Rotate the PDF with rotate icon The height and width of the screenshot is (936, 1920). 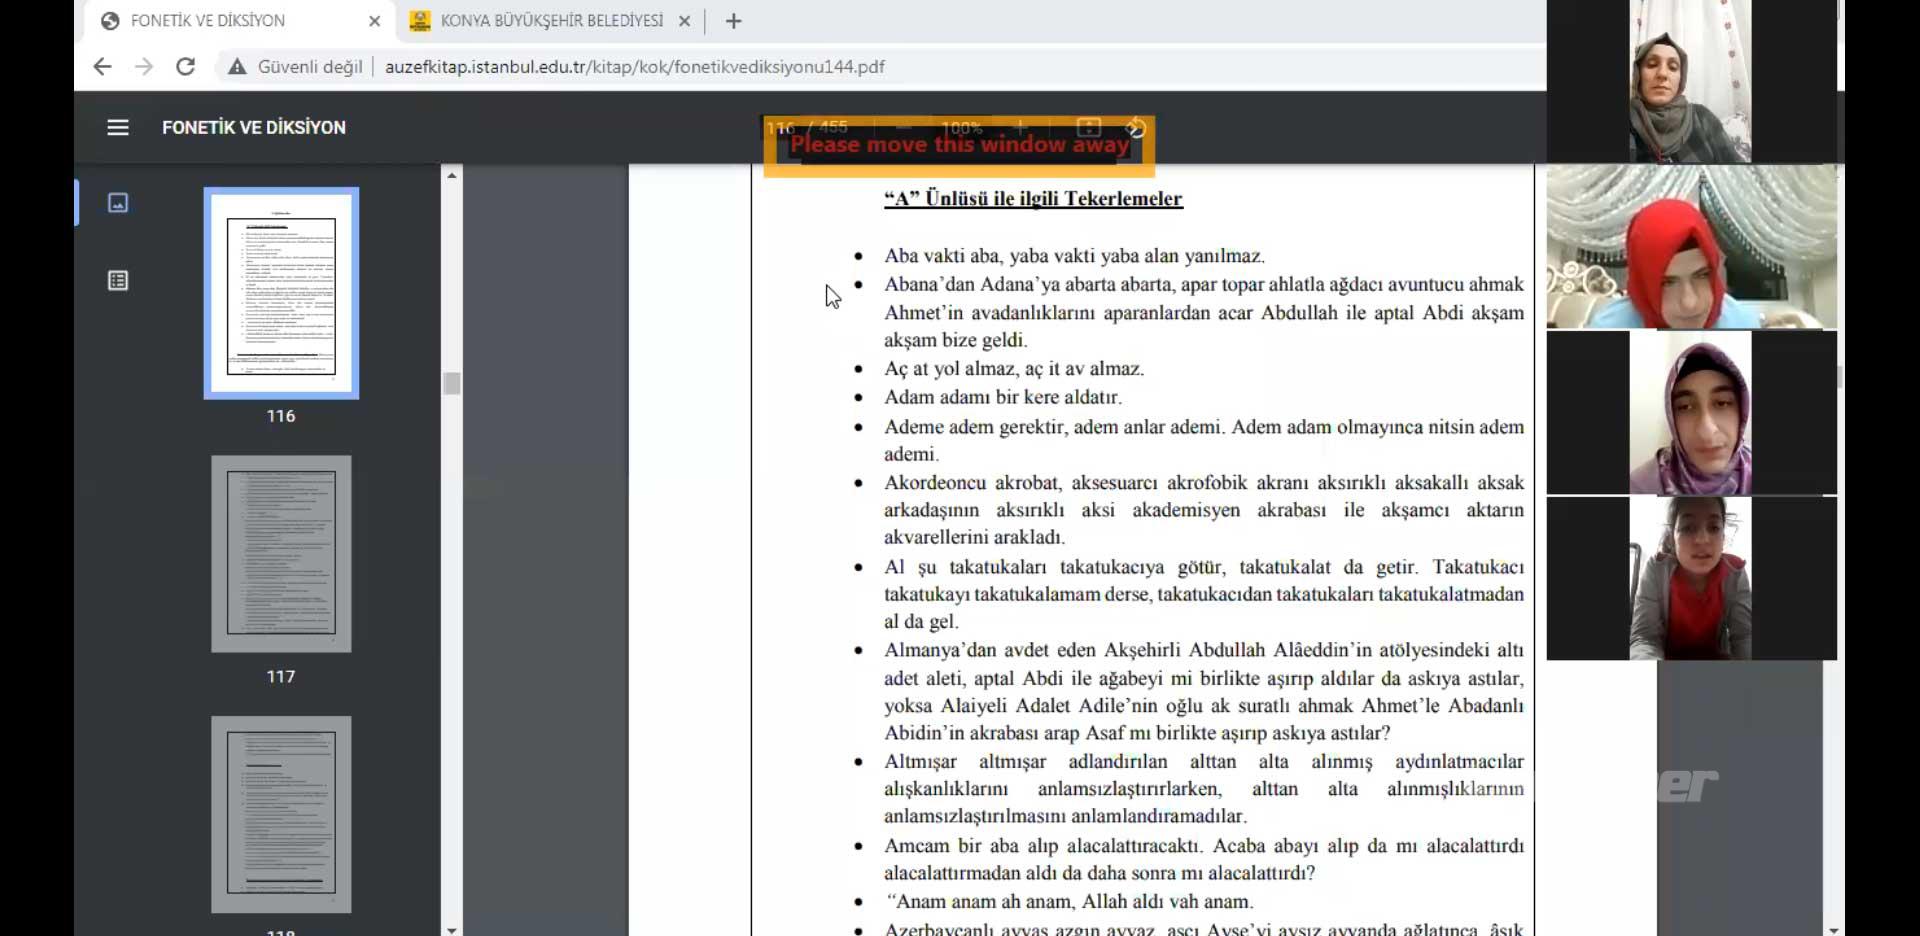click(1136, 127)
